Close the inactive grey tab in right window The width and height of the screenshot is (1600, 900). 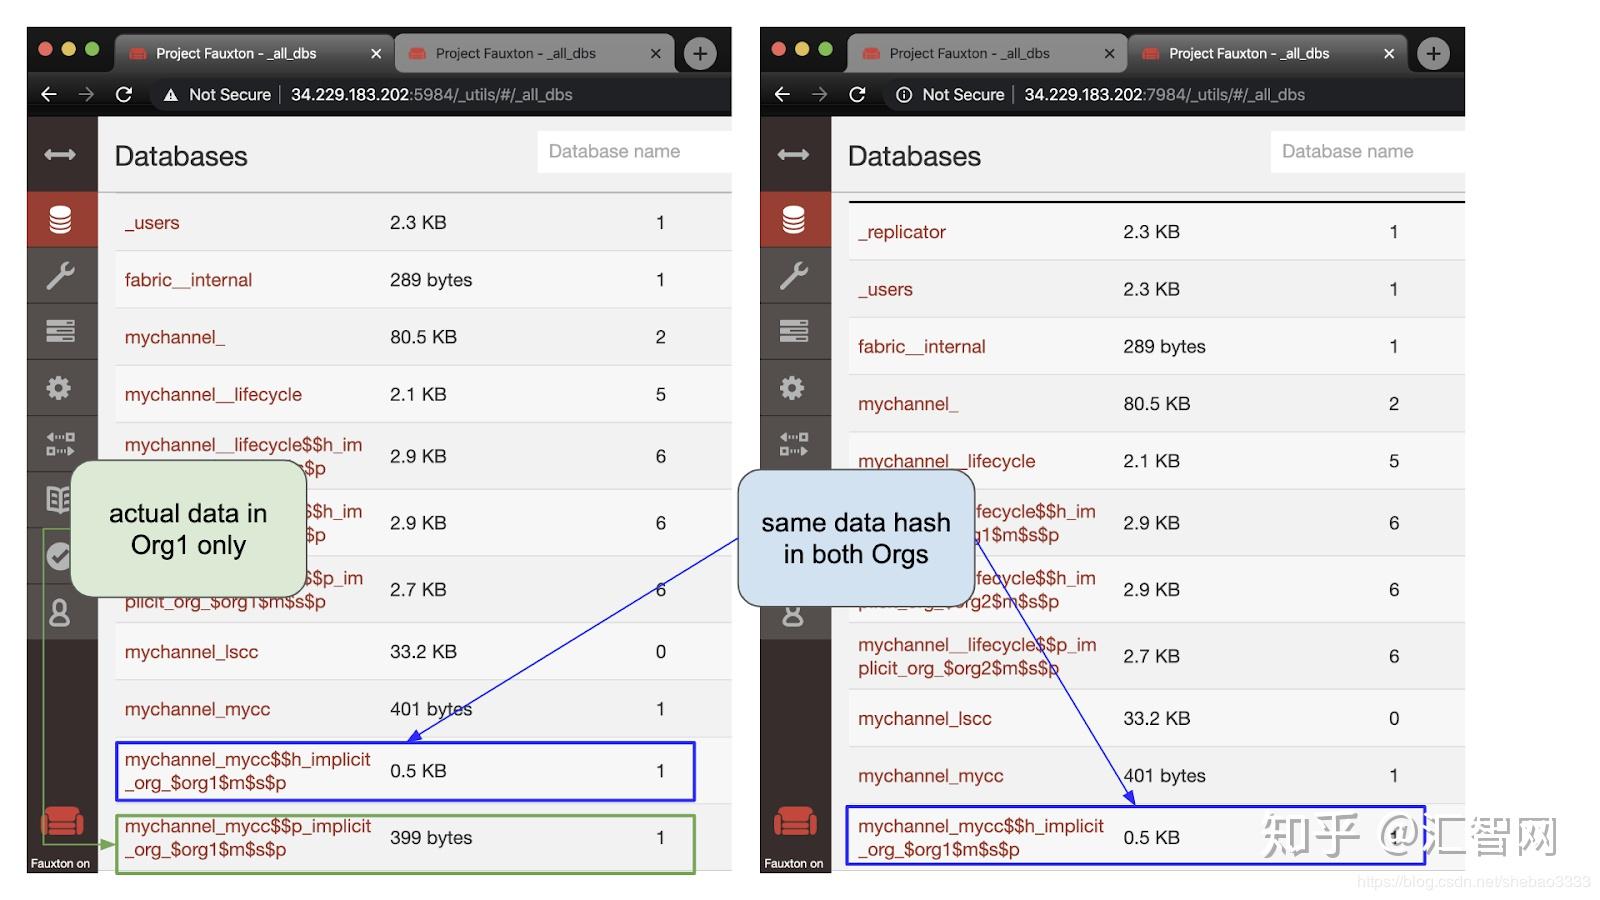click(x=1109, y=54)
